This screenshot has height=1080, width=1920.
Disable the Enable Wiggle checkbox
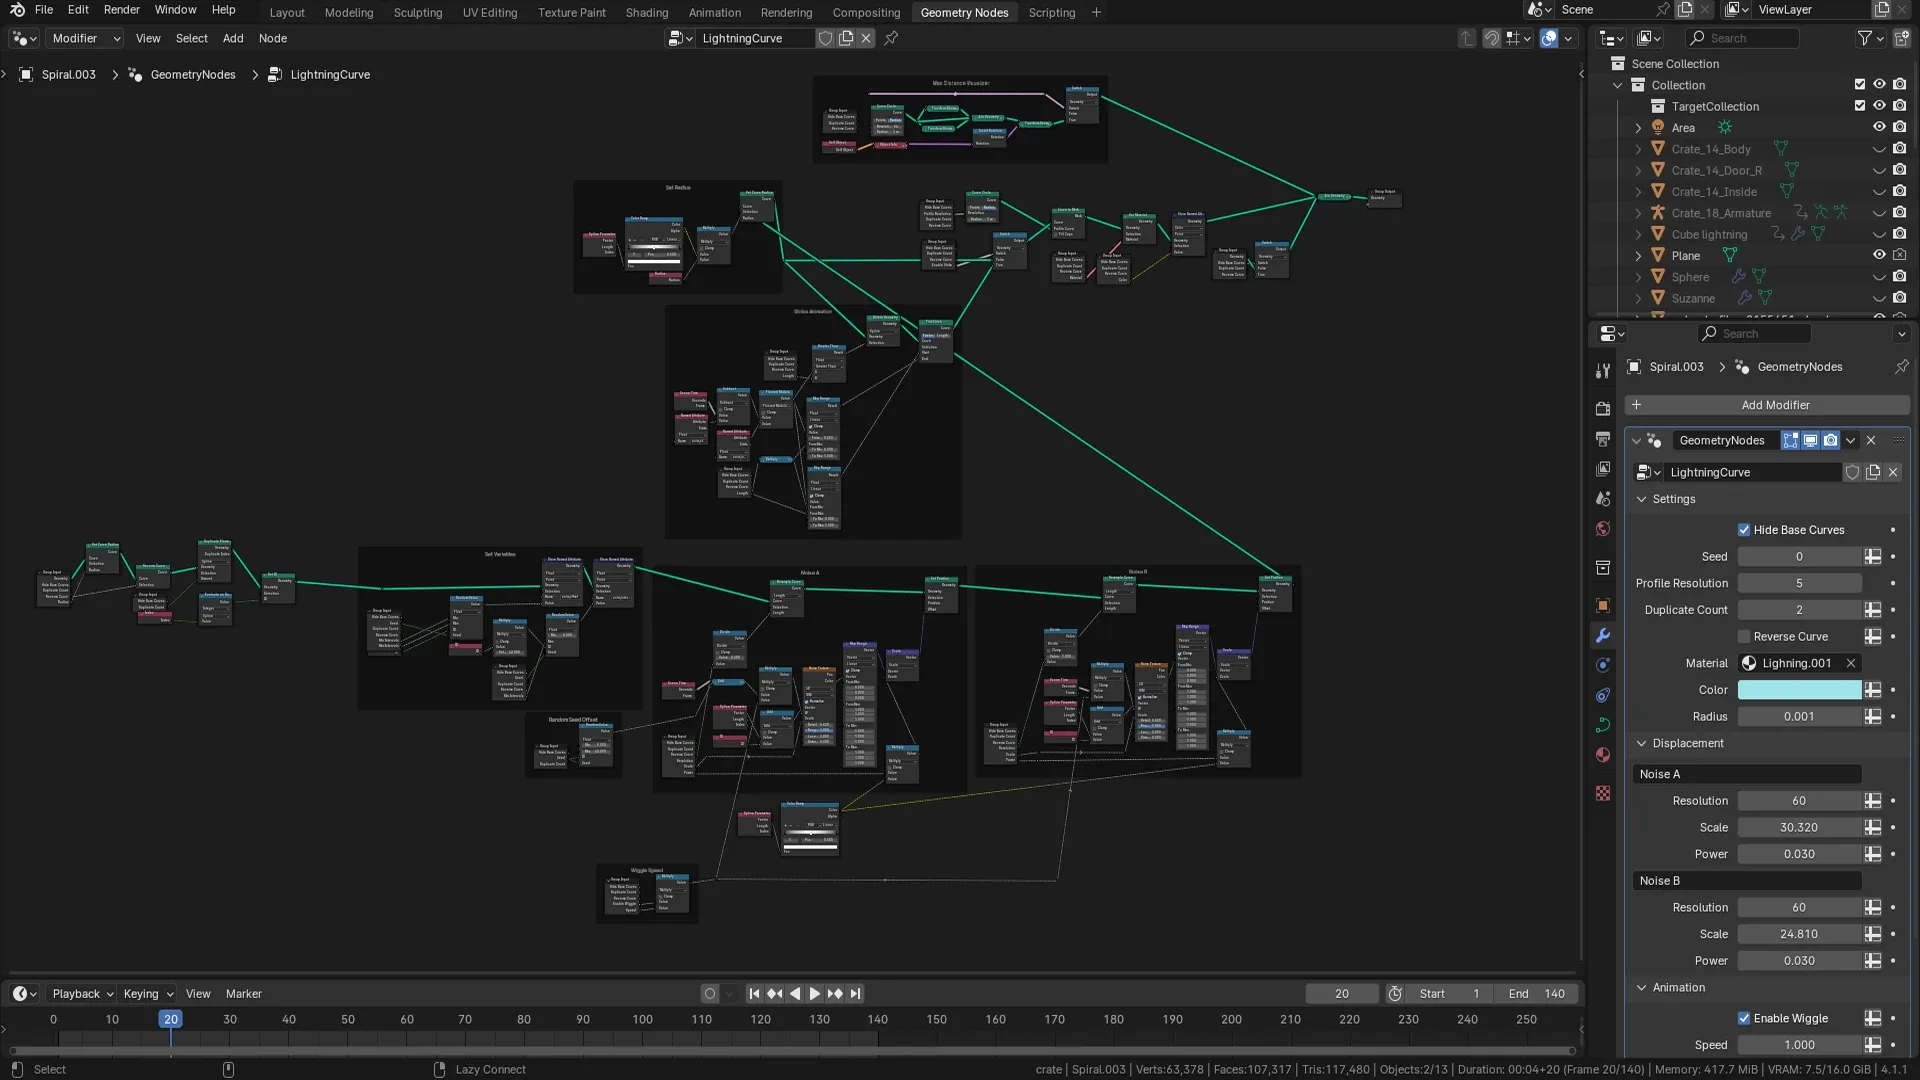tap(1745, 1018)
